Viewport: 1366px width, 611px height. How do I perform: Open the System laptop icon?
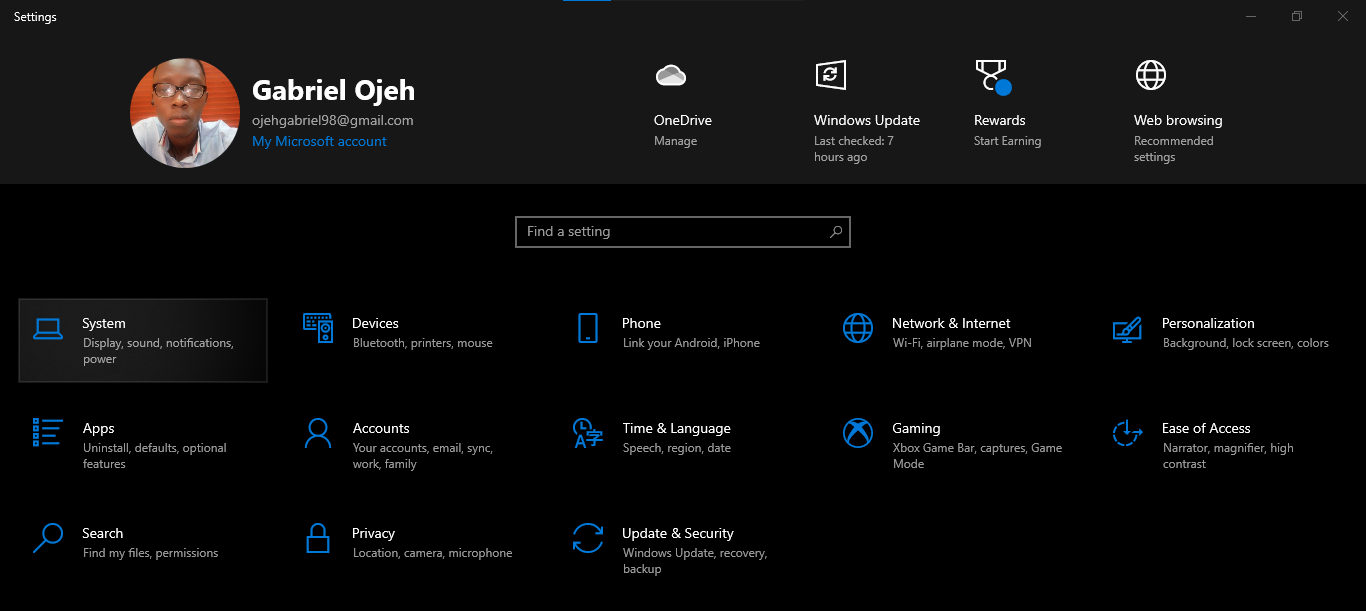pyautogui.click(x=48, y=329)
